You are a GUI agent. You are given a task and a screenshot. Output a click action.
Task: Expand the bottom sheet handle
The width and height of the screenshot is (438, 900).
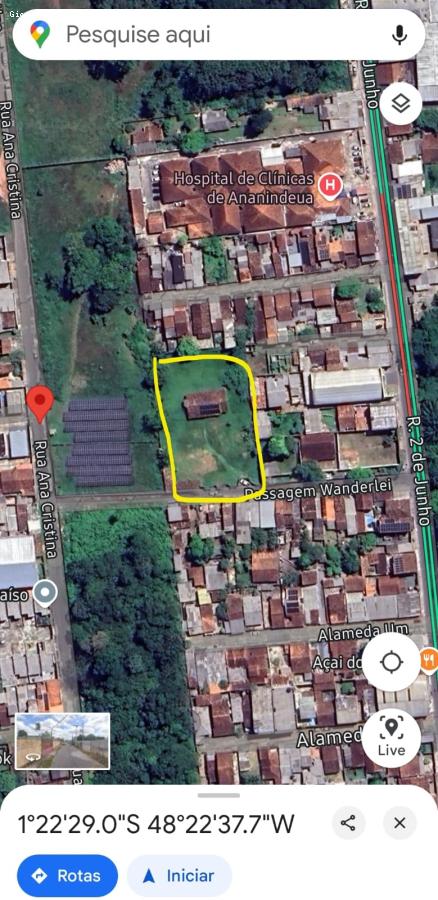(x=219, y=795)
